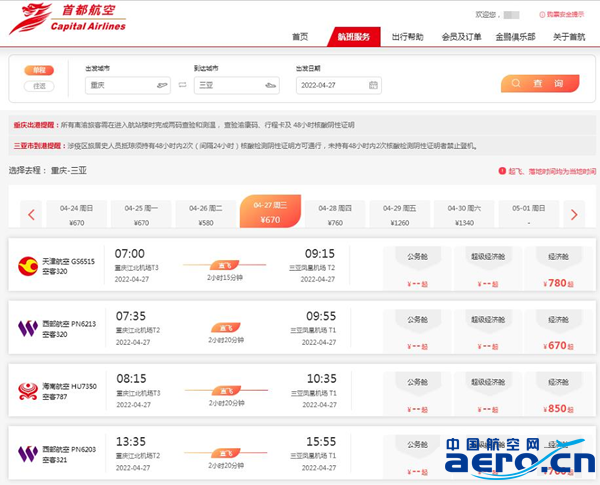
Task: Click the 购票安全提示 warning link
Action: [x=561, y=15]
